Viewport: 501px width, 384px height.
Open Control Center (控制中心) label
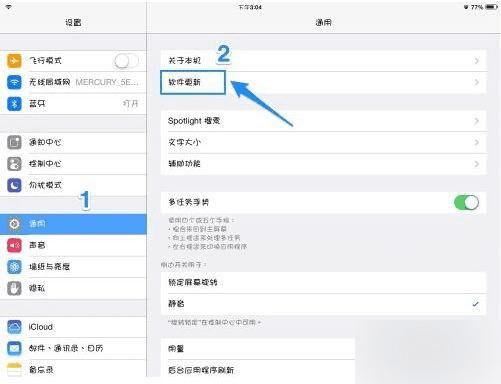tap(45, 164)
